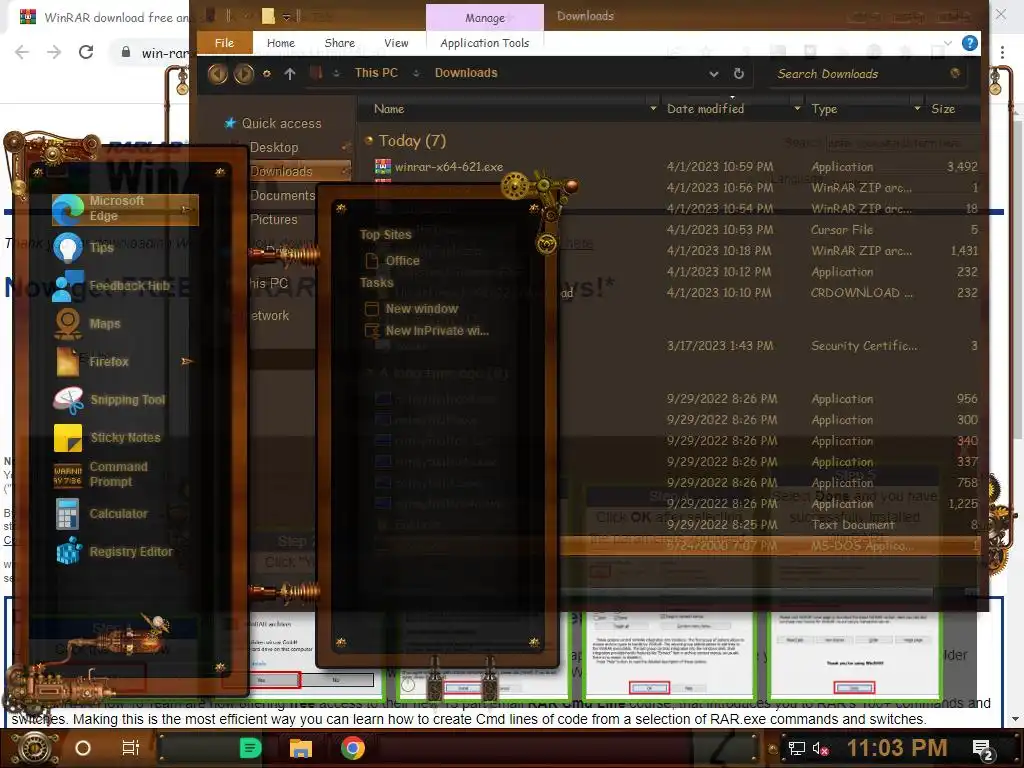
Task: Switch to Home ribbon tab
Action: point(281,43)
